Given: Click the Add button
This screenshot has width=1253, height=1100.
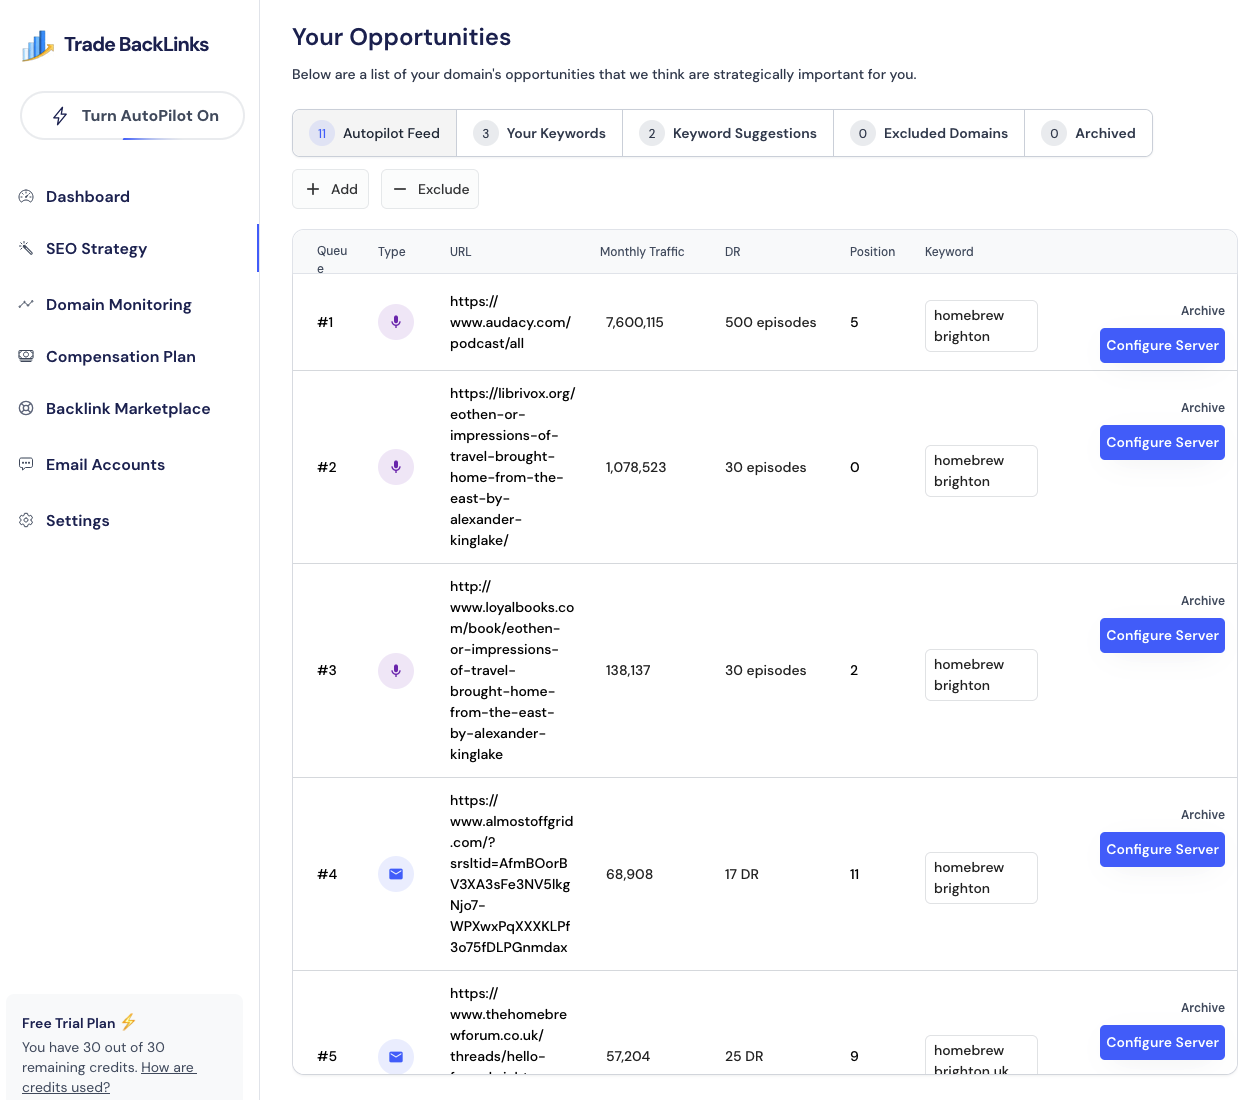Looking at the screenshot, I should pos(331,189).
